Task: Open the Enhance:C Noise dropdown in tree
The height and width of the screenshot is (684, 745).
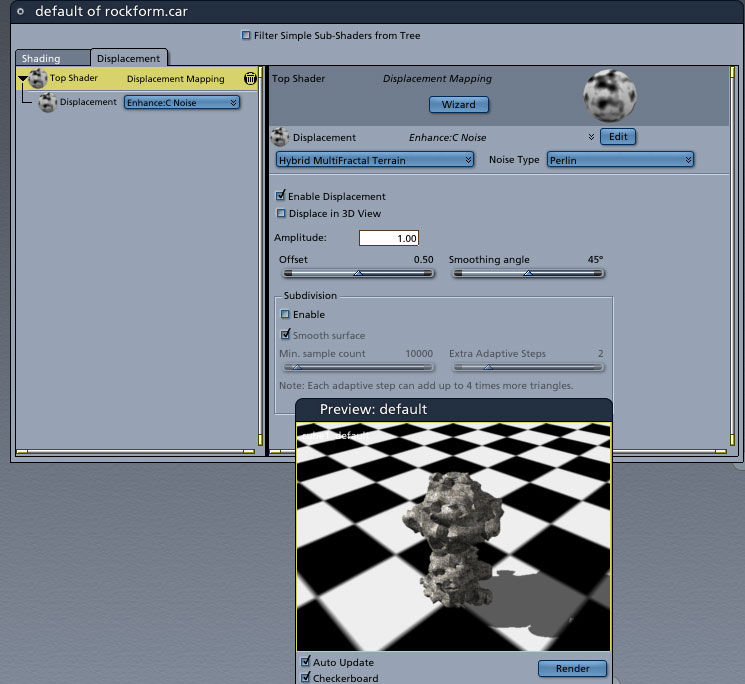Action: pos(181,103)
